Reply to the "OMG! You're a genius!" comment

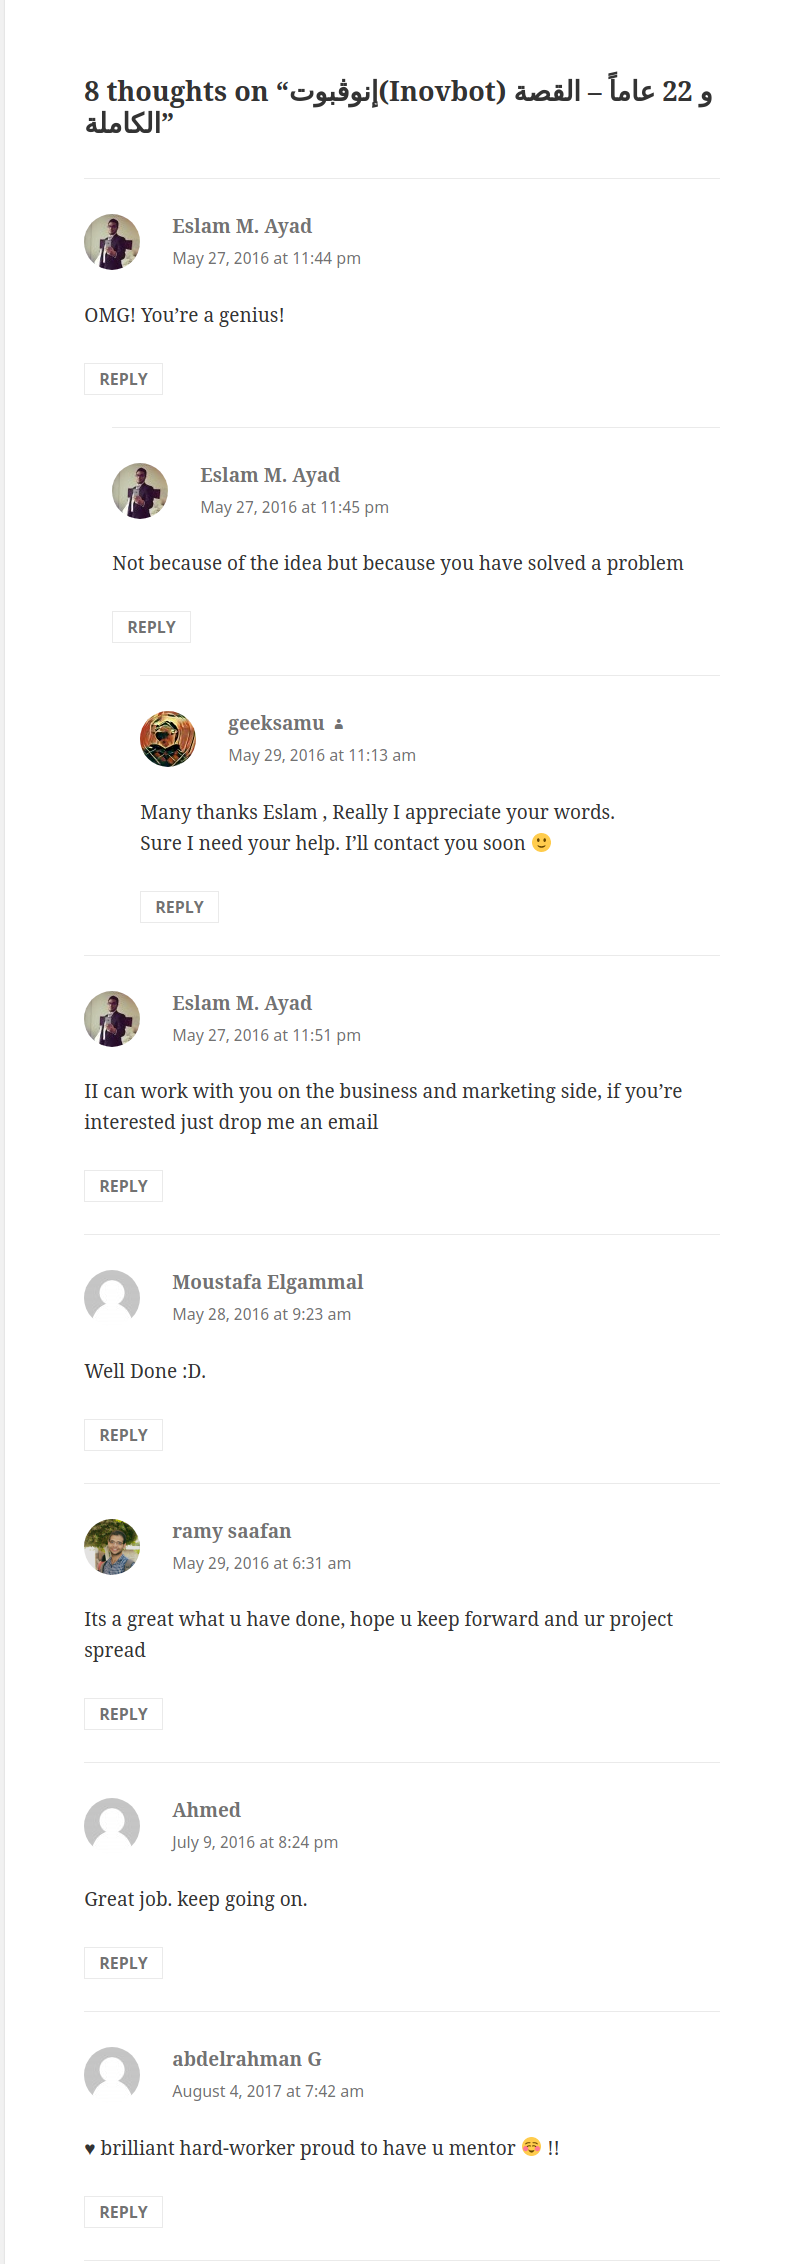coord(123,379)
